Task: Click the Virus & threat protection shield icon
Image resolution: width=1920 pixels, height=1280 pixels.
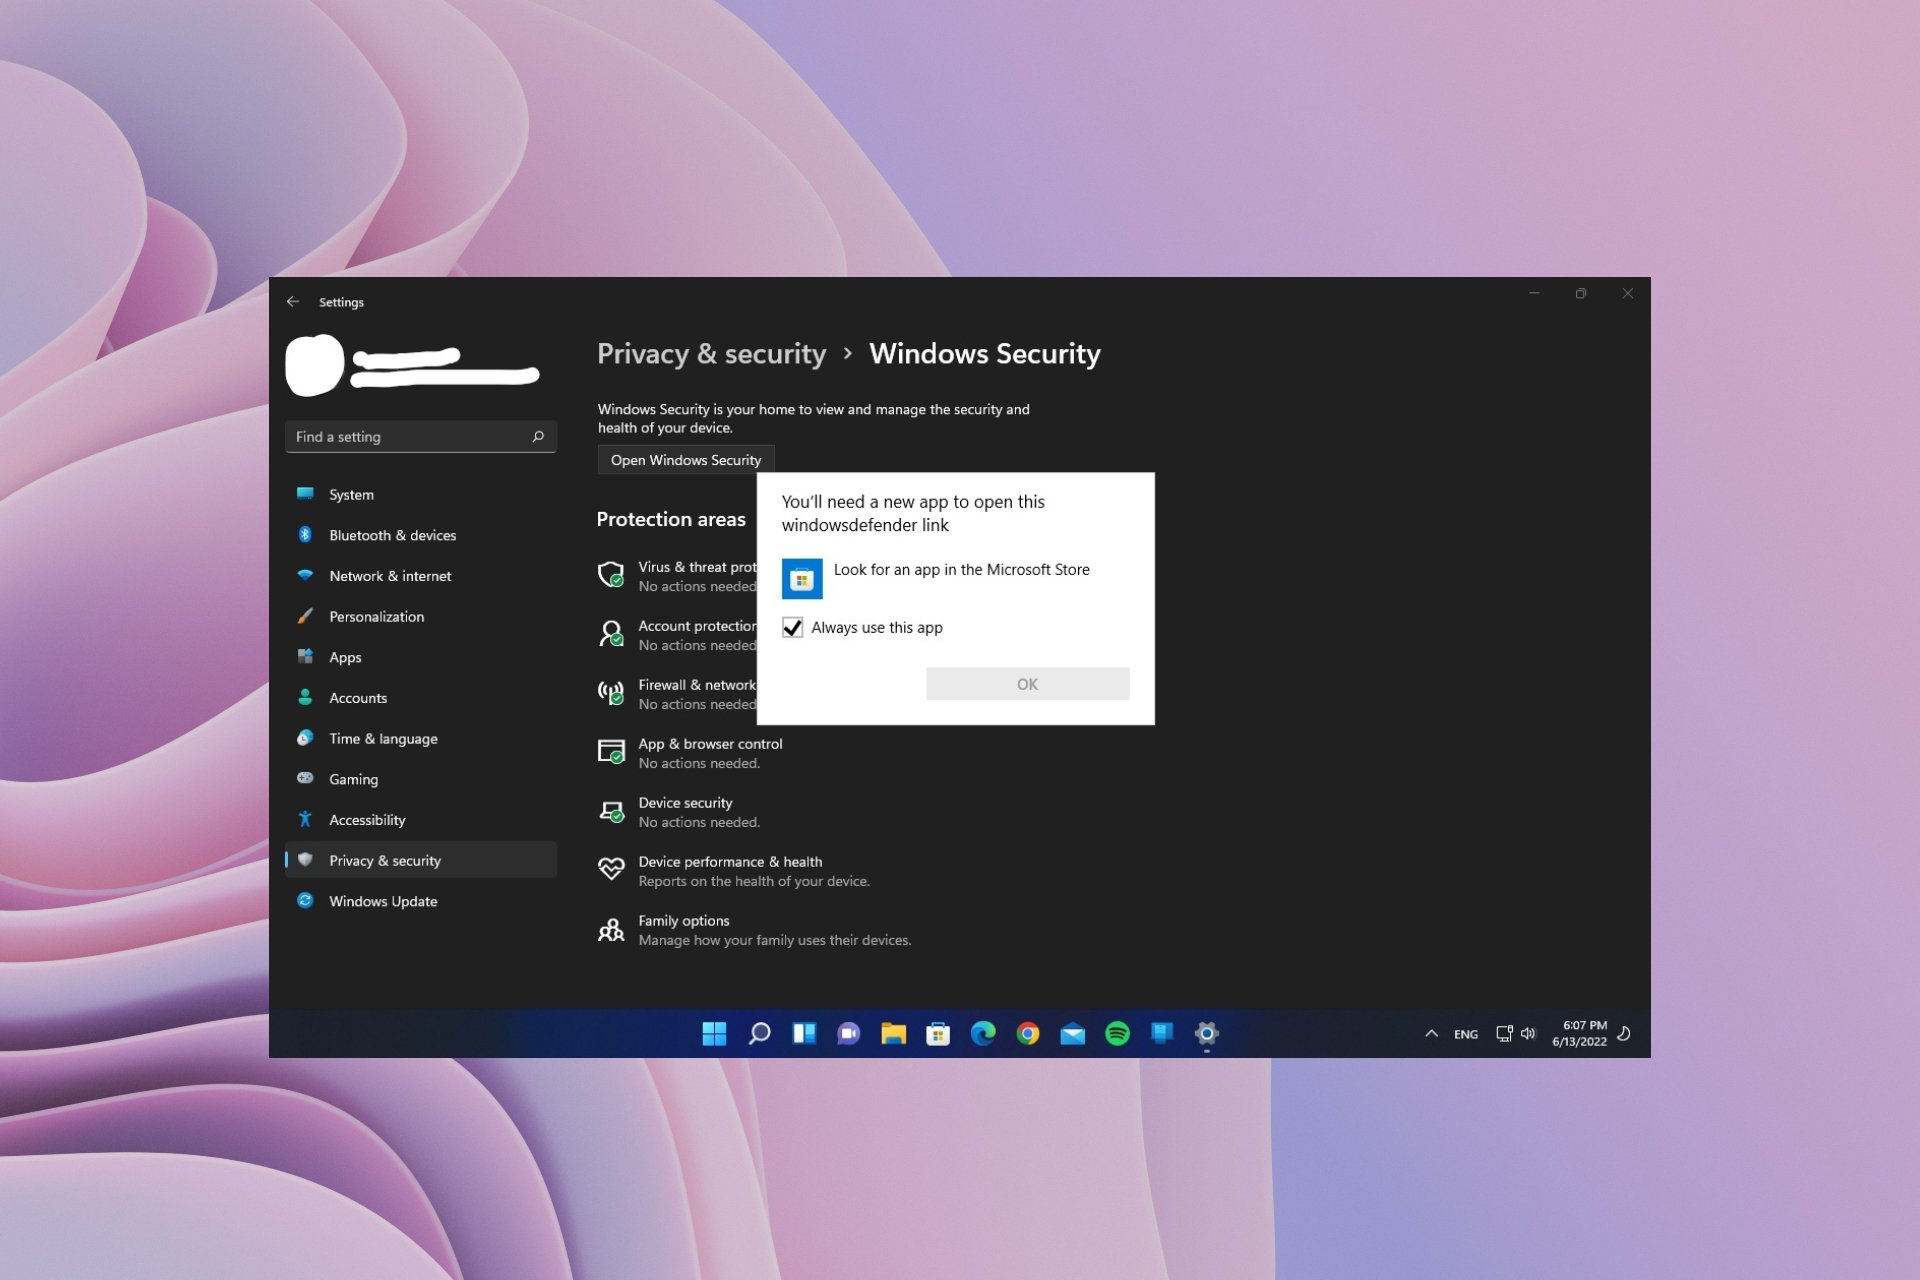Action: point(611,575)
